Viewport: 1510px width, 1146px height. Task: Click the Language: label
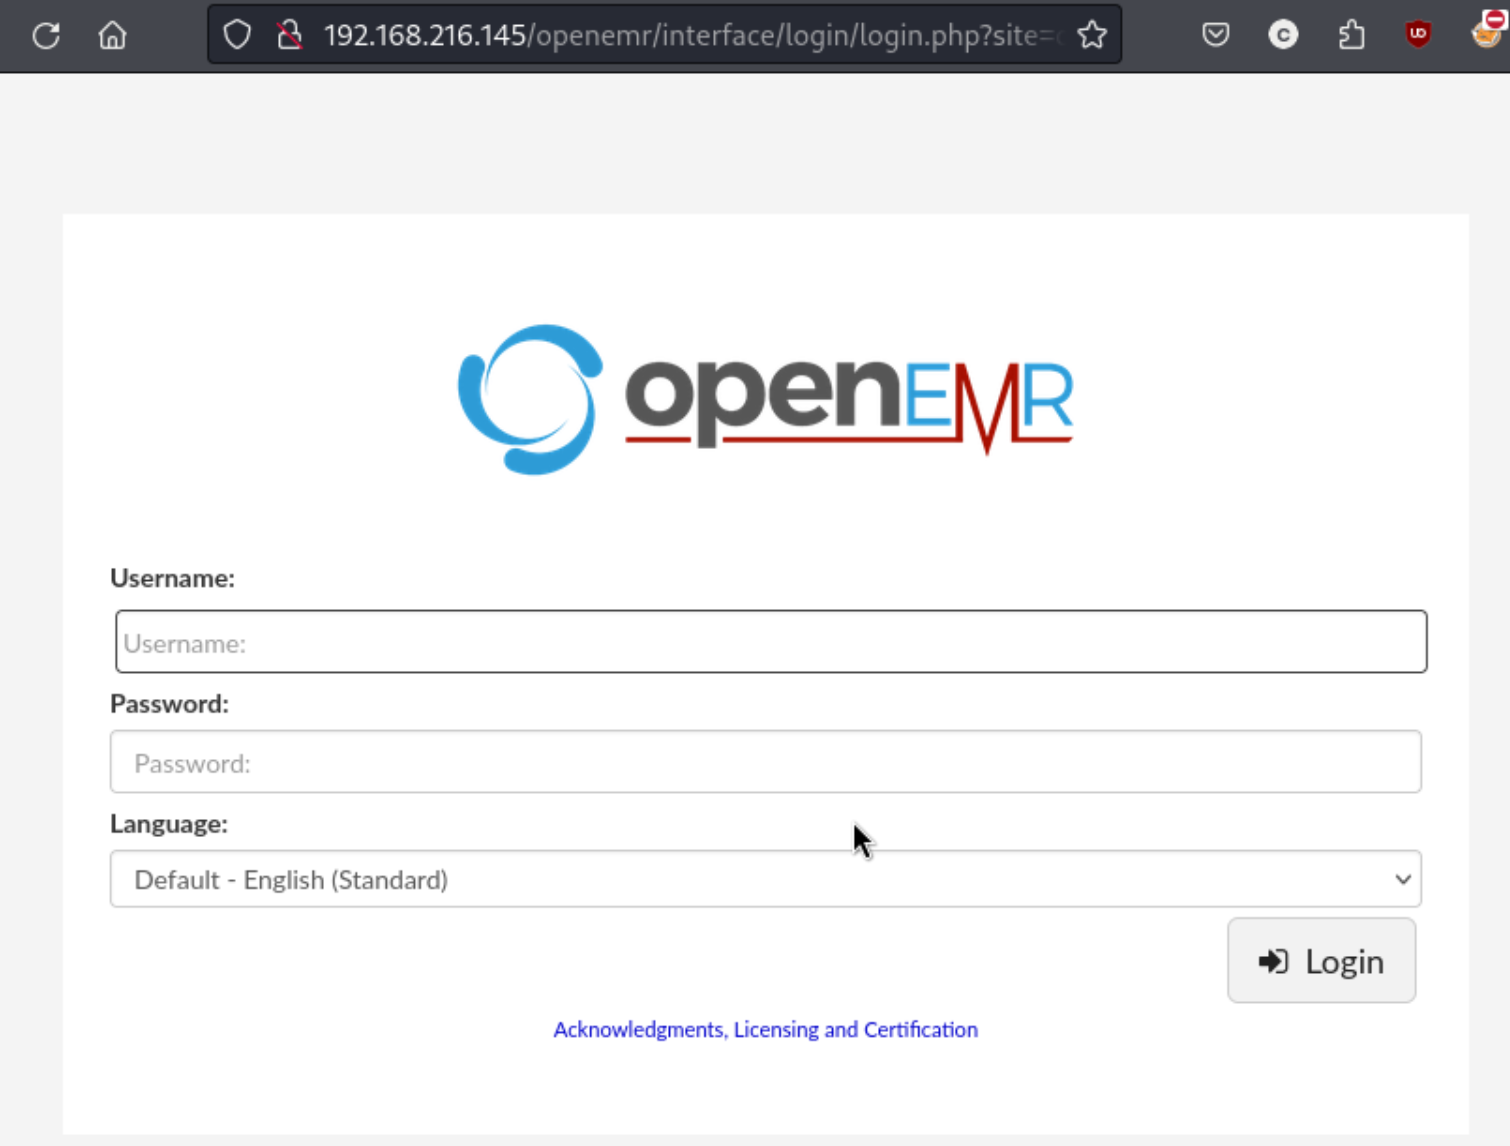pyautogui.click(x=169, y=823)
